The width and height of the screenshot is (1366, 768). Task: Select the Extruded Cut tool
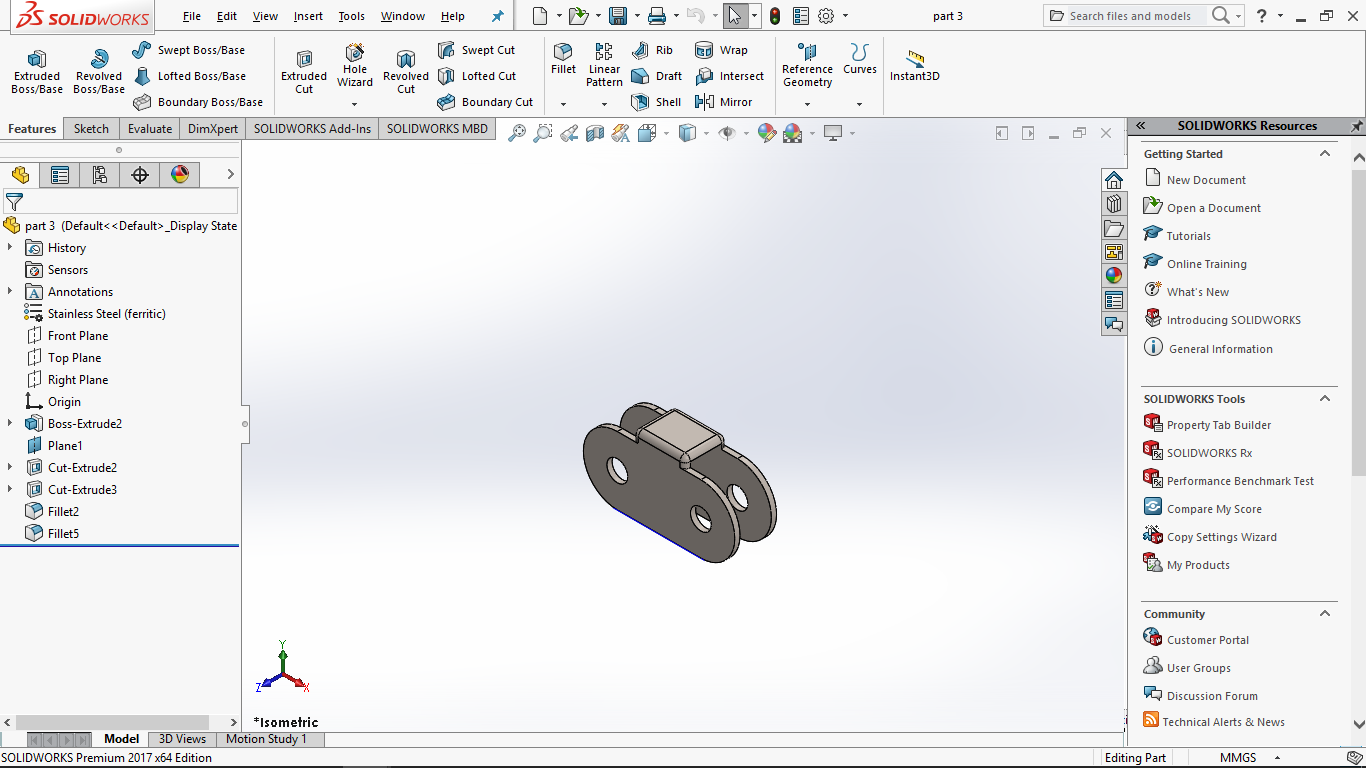[304, 73]
